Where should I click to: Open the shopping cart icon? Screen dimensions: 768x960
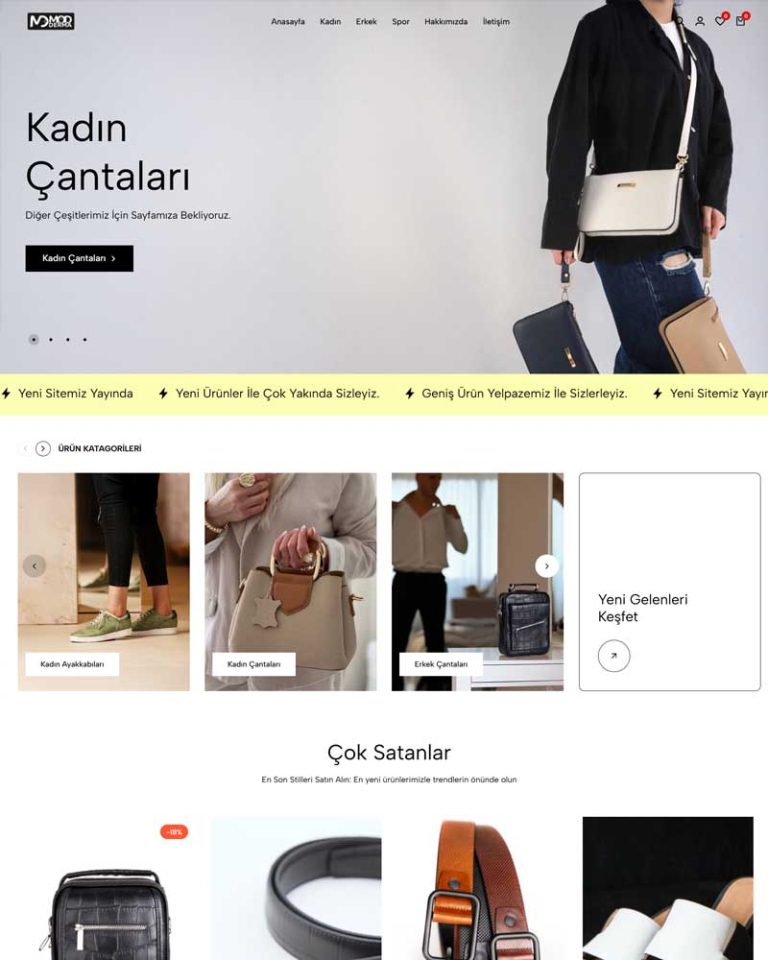[x=742, y=20]
